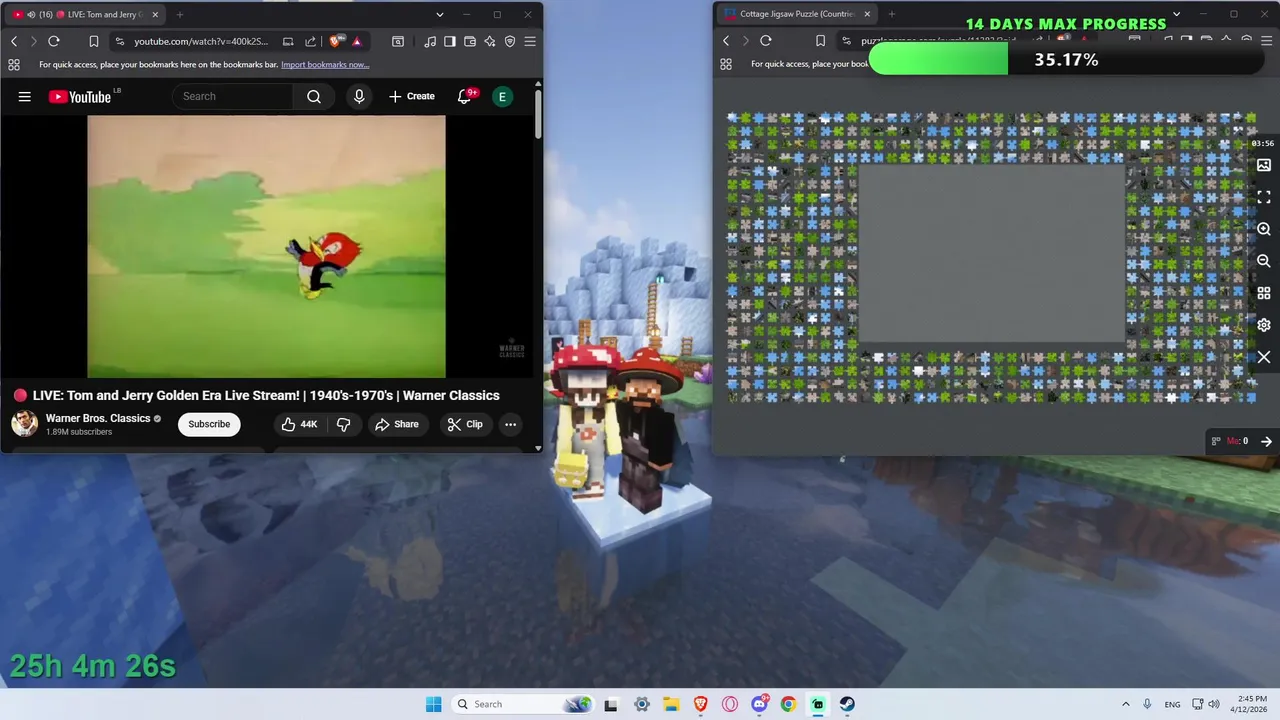Screen dimensions: 1280x720
Task: Open Brave main menu in YouTube window
Action: [530, 41]
